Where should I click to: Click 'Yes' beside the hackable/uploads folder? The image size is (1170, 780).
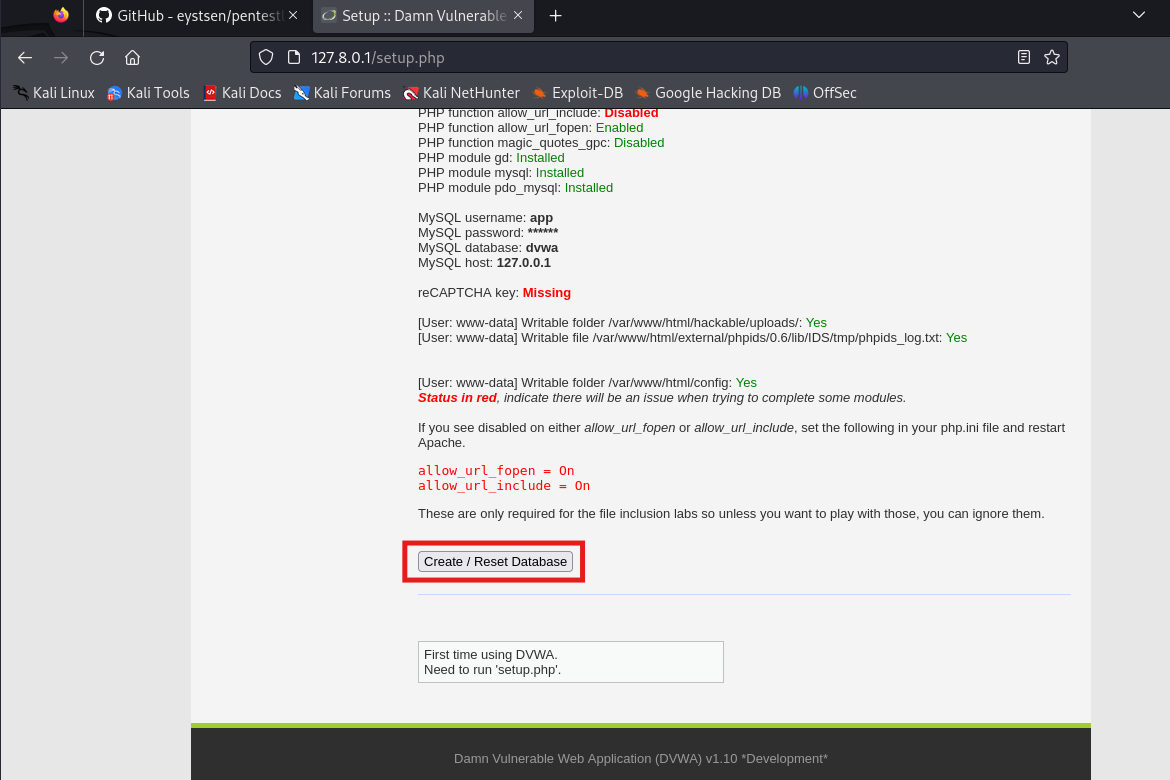tap(816, 322)
